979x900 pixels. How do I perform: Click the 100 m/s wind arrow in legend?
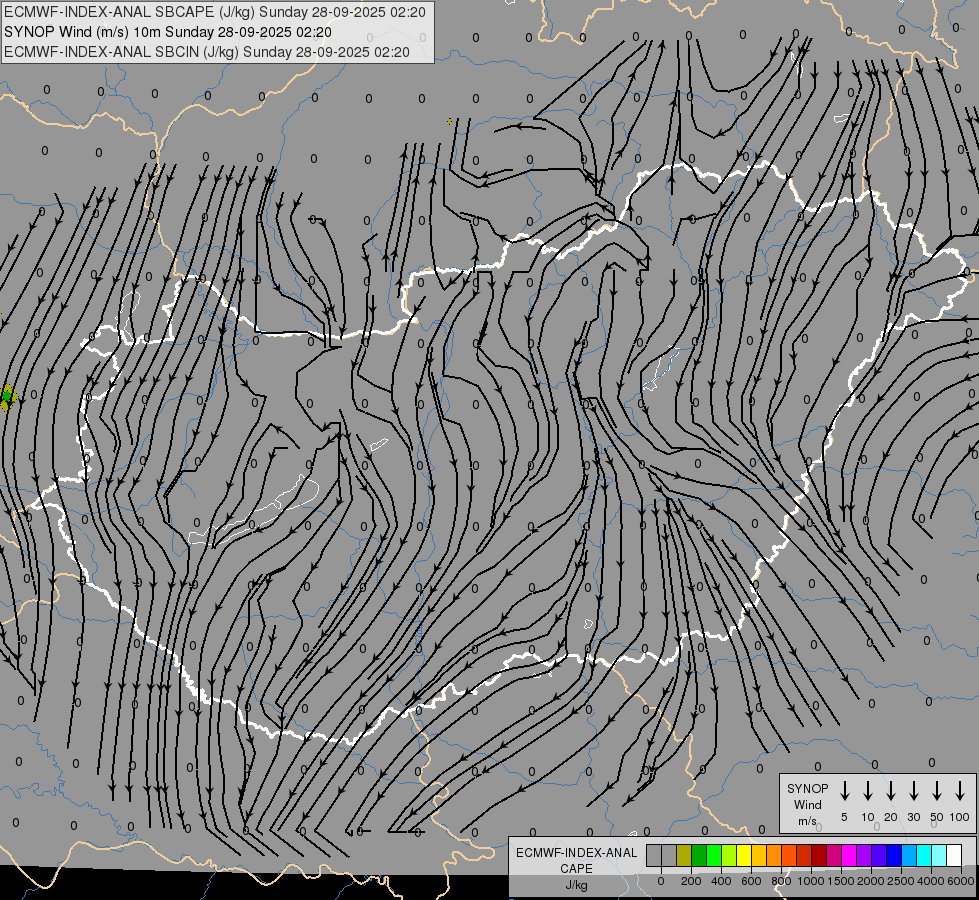point(960,791)
